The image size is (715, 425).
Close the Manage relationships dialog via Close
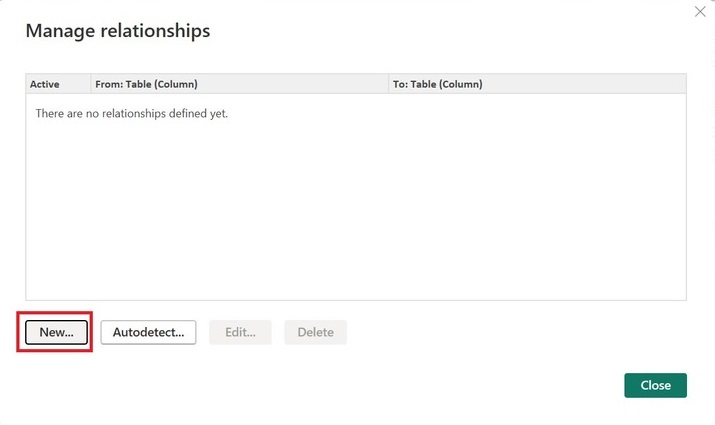tap(655, 385)
